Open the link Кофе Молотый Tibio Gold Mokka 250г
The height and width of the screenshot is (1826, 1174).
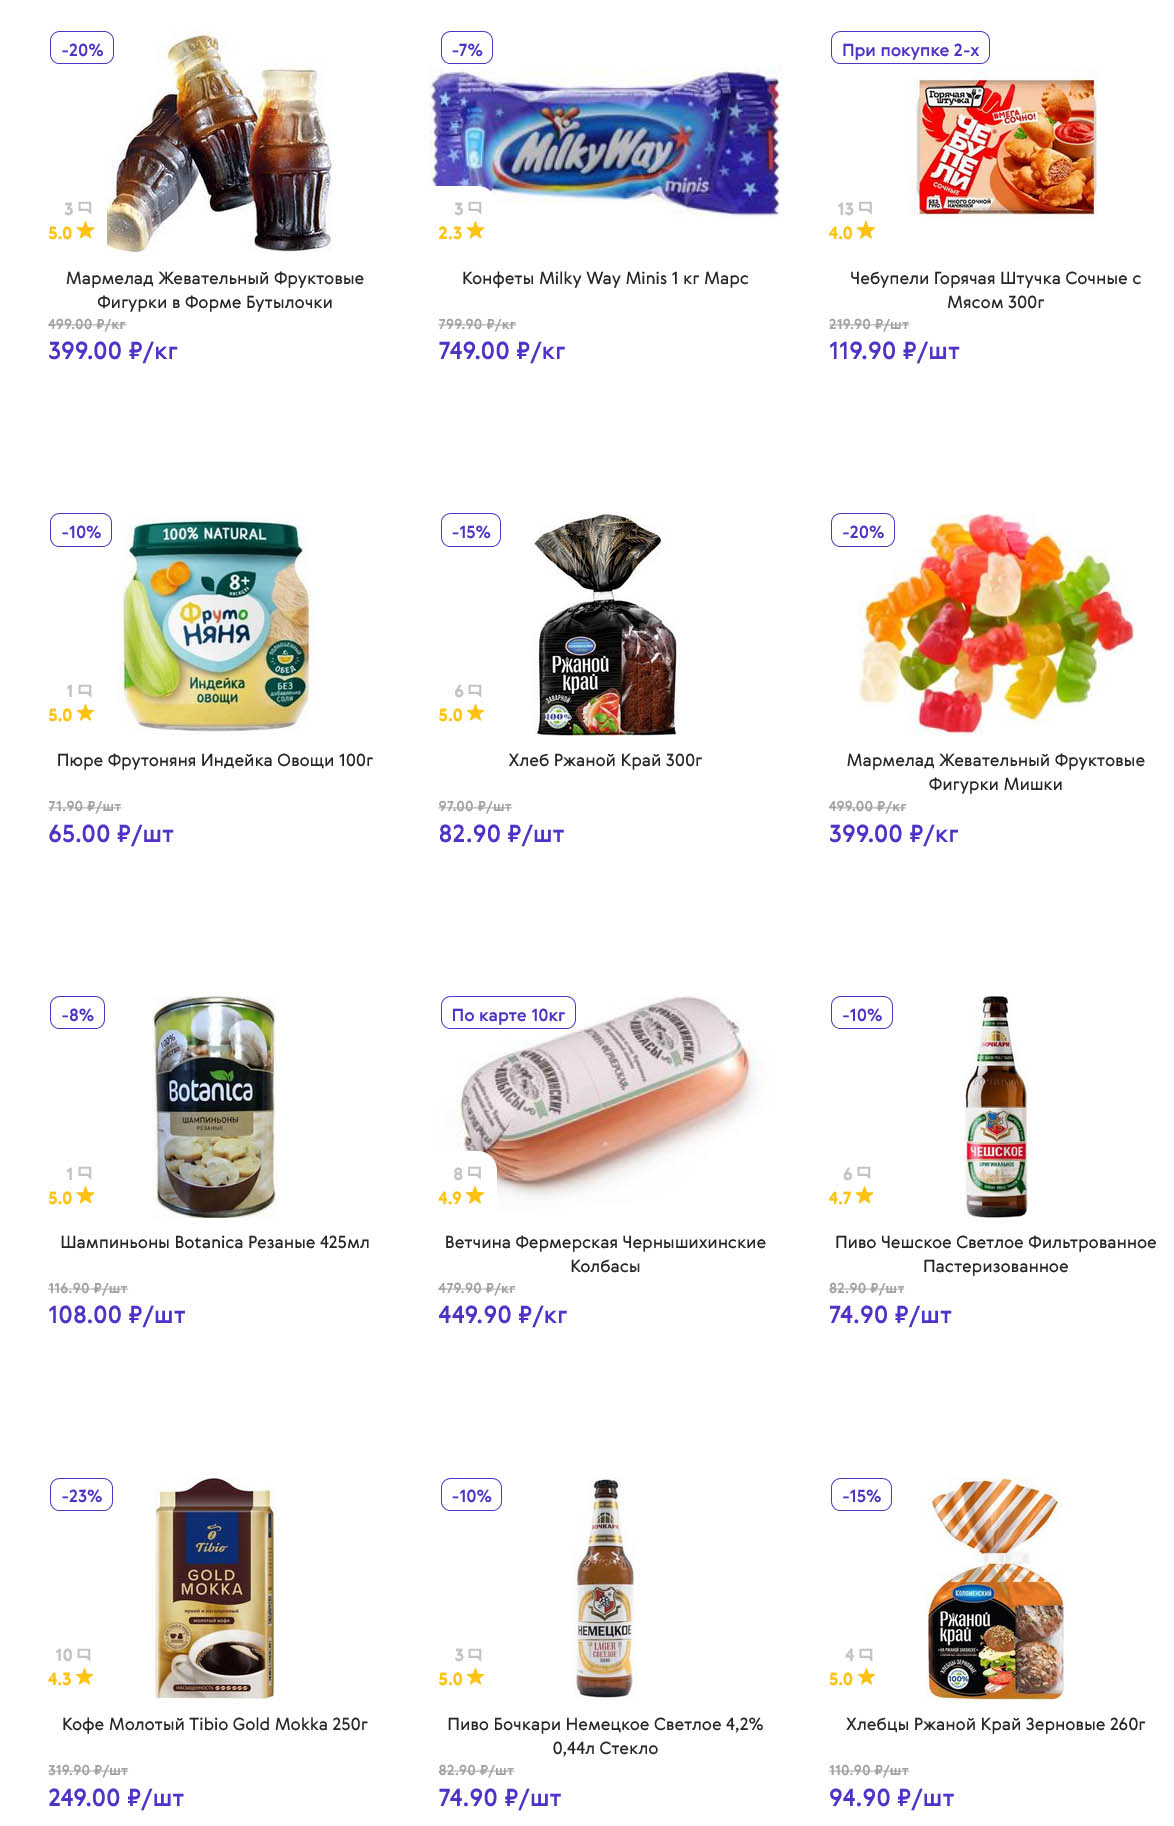(x=215, y=1724)
